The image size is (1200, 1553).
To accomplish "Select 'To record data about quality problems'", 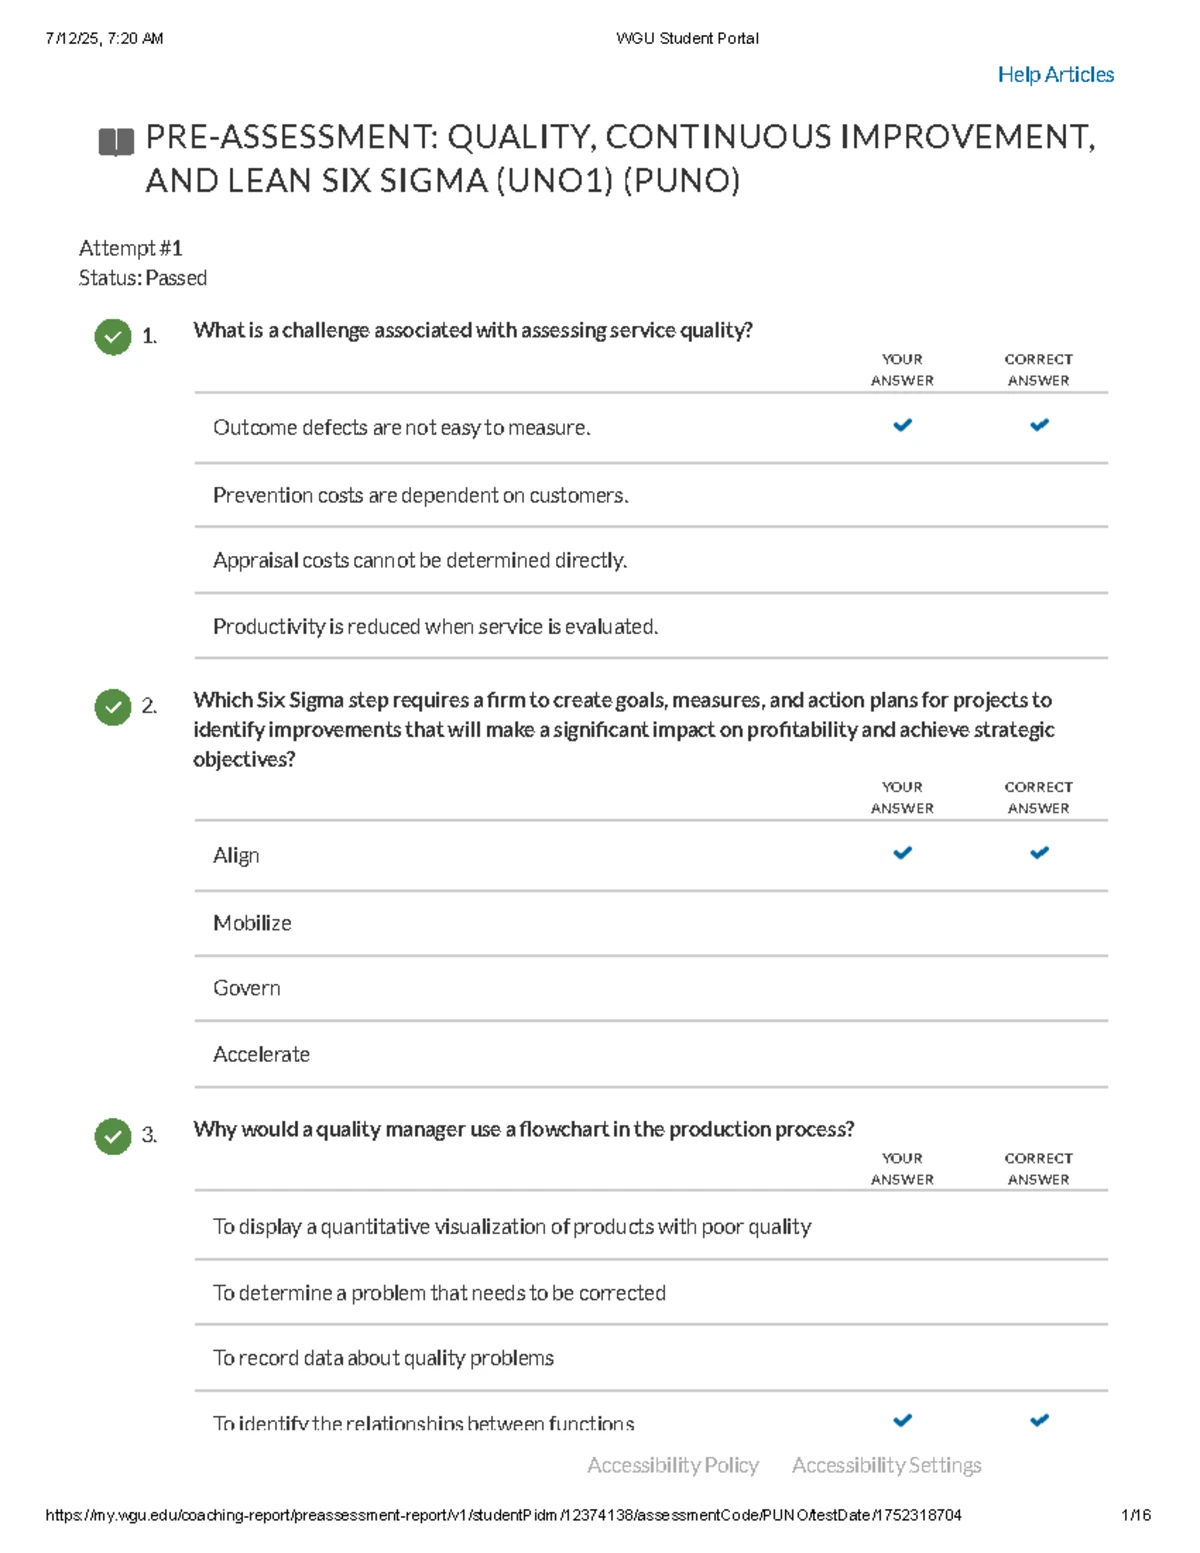I will click(x=383, y=1358).
